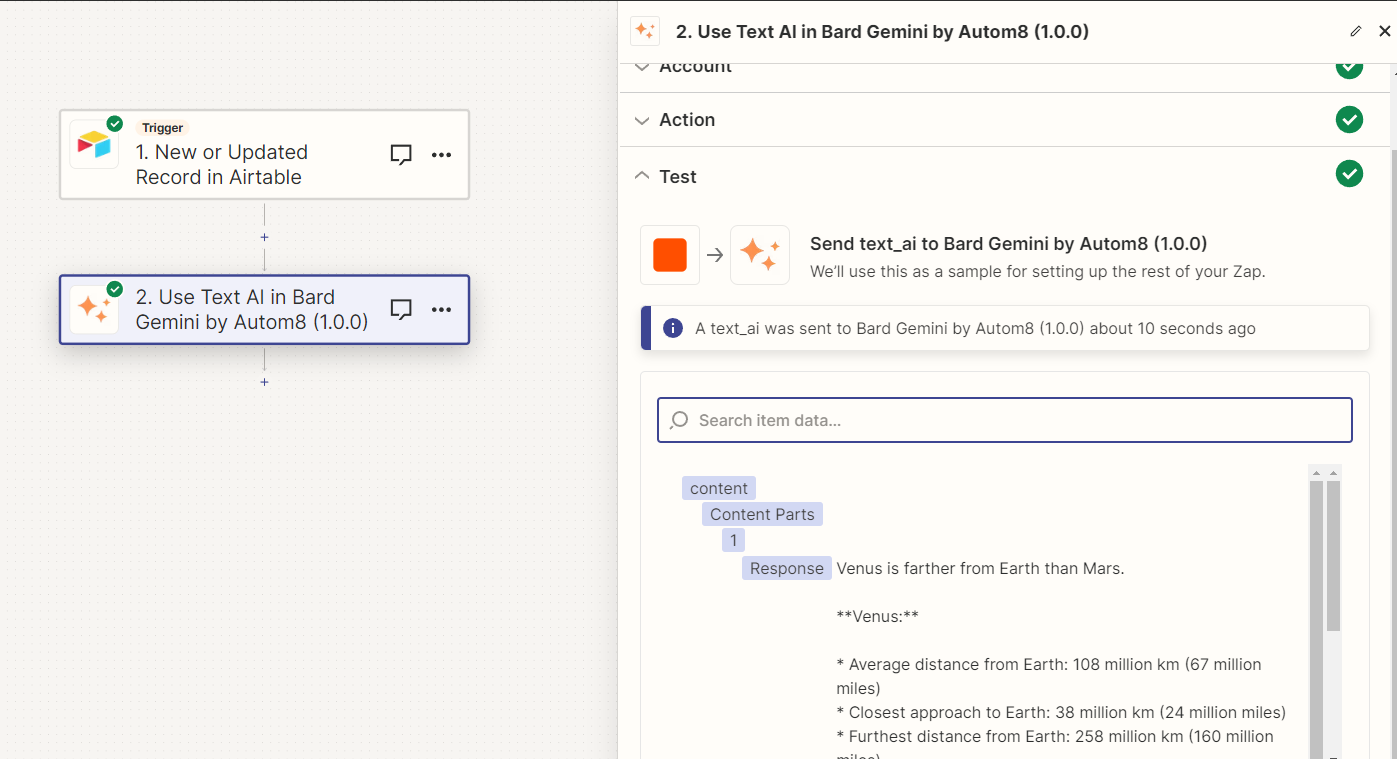The width and height of the screenshot is (1397, 759).
Task: Click the 'Average distance from Earth: 108 million km' line
Action: click(1049, 676)
